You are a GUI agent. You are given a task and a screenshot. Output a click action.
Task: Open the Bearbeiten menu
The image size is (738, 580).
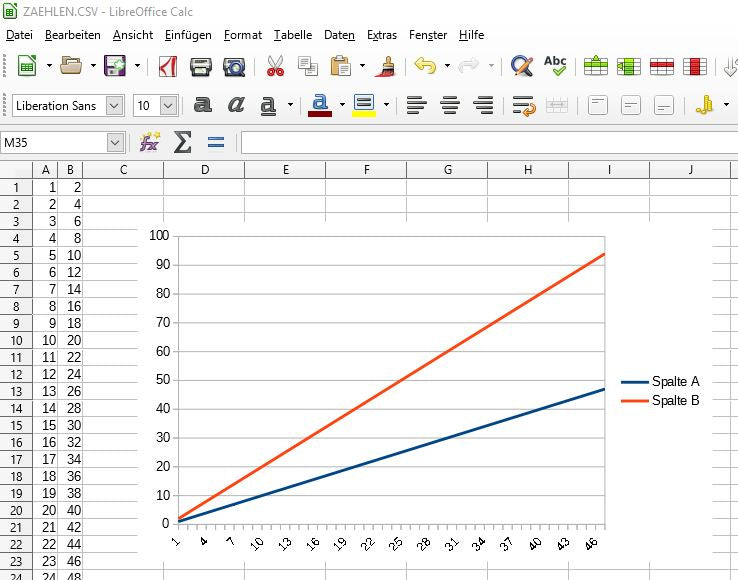pyautogui.click(x=72, y=35)
